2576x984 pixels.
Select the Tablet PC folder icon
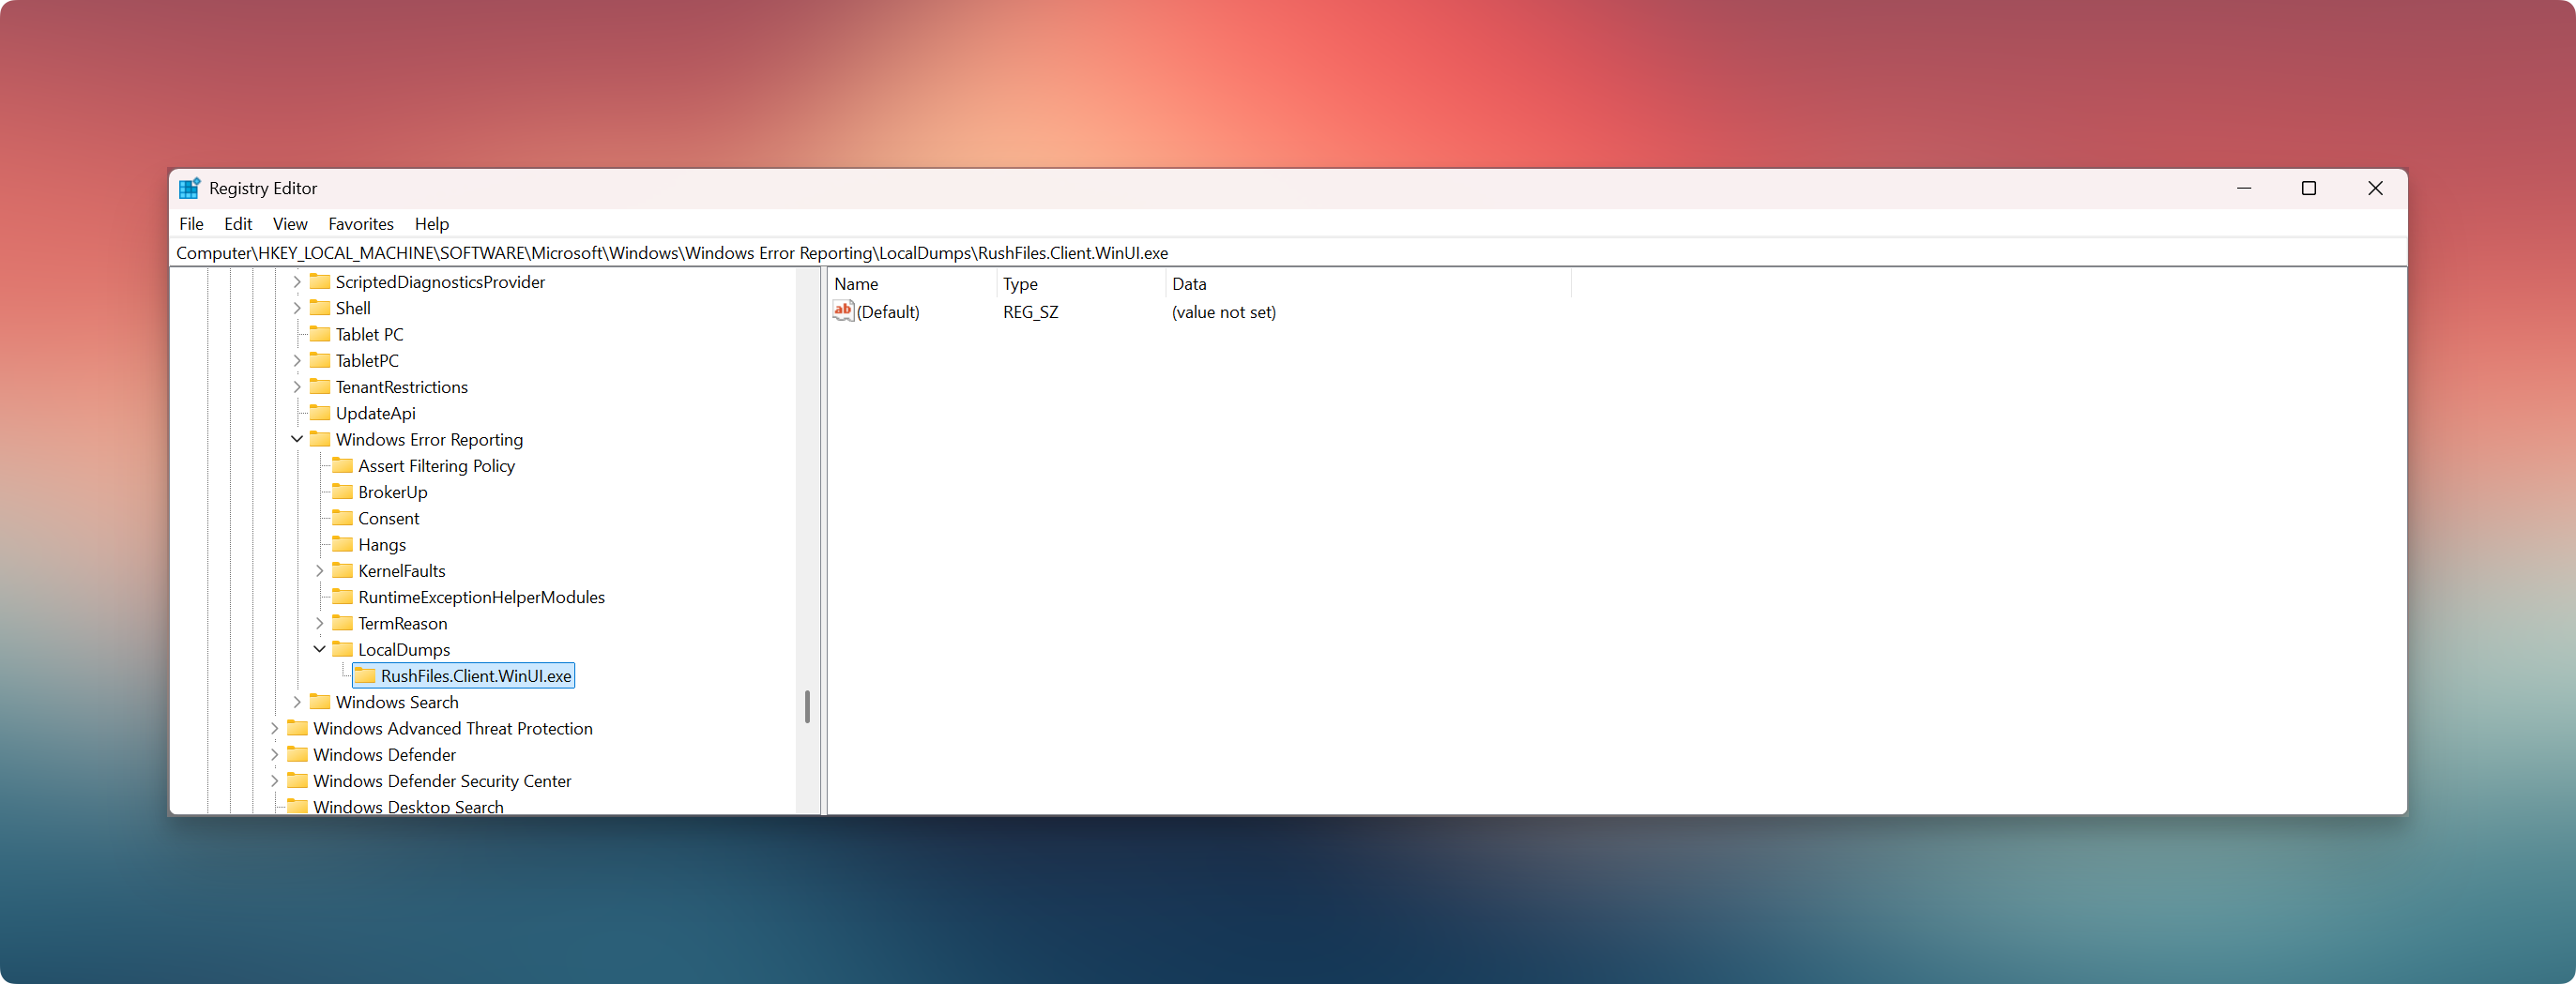[320, 334]
